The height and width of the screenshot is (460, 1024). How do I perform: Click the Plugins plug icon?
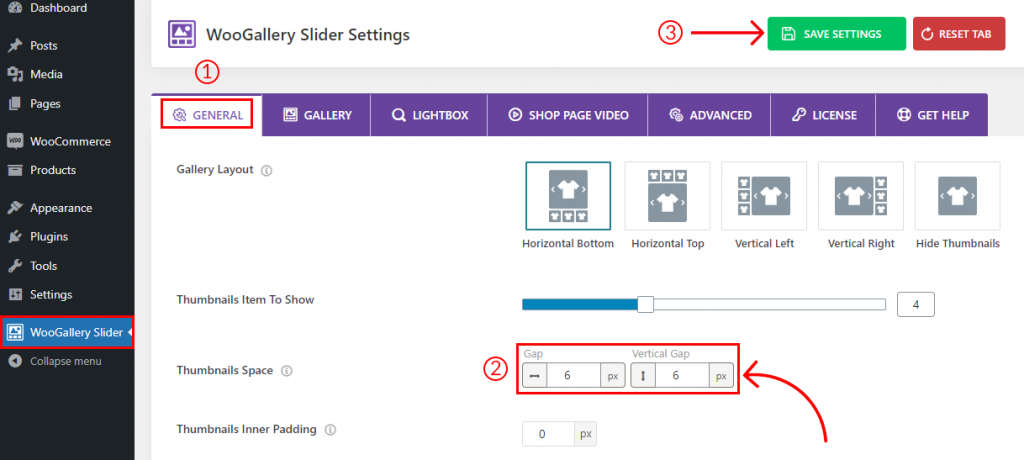click(x=14, y=237)
